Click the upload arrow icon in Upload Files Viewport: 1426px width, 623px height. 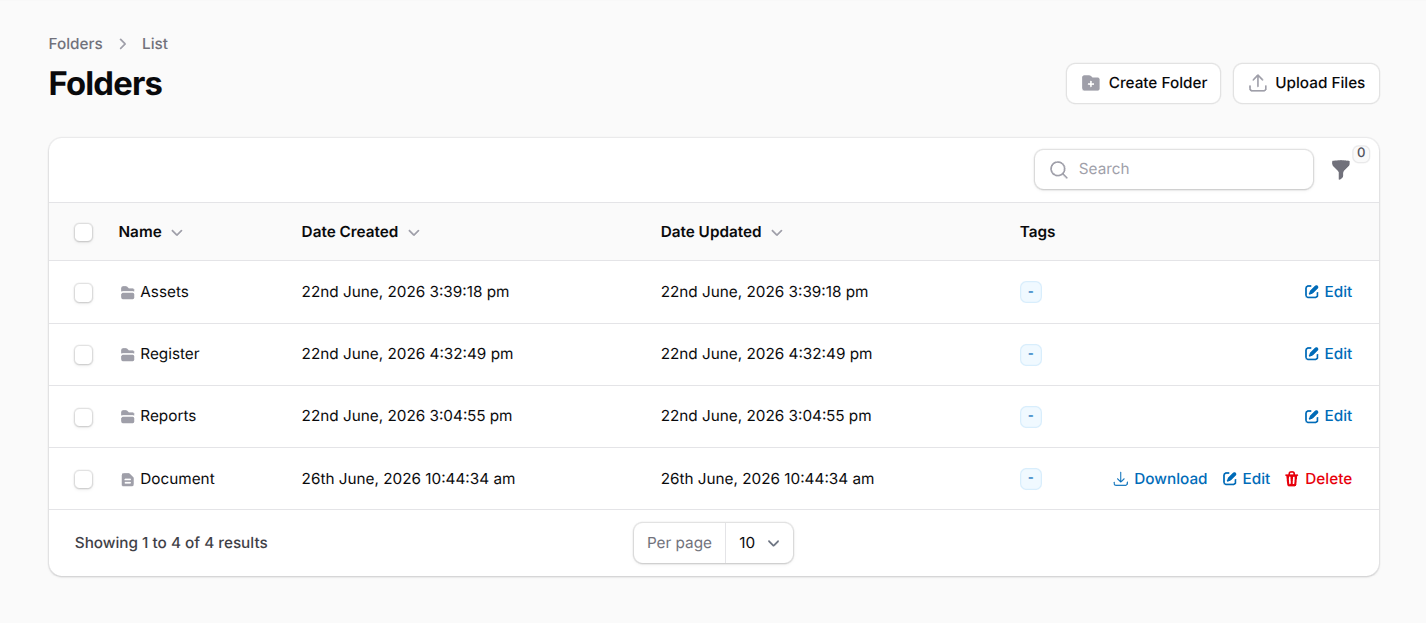tap(1258, 83)
